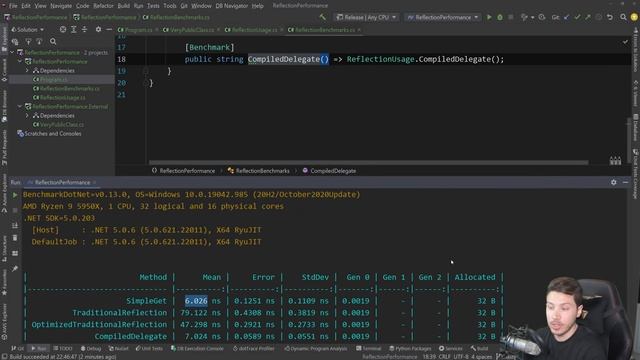The image size is (640, 360).
Task: Minimize the Run tool window
Action: pos(625,182)
